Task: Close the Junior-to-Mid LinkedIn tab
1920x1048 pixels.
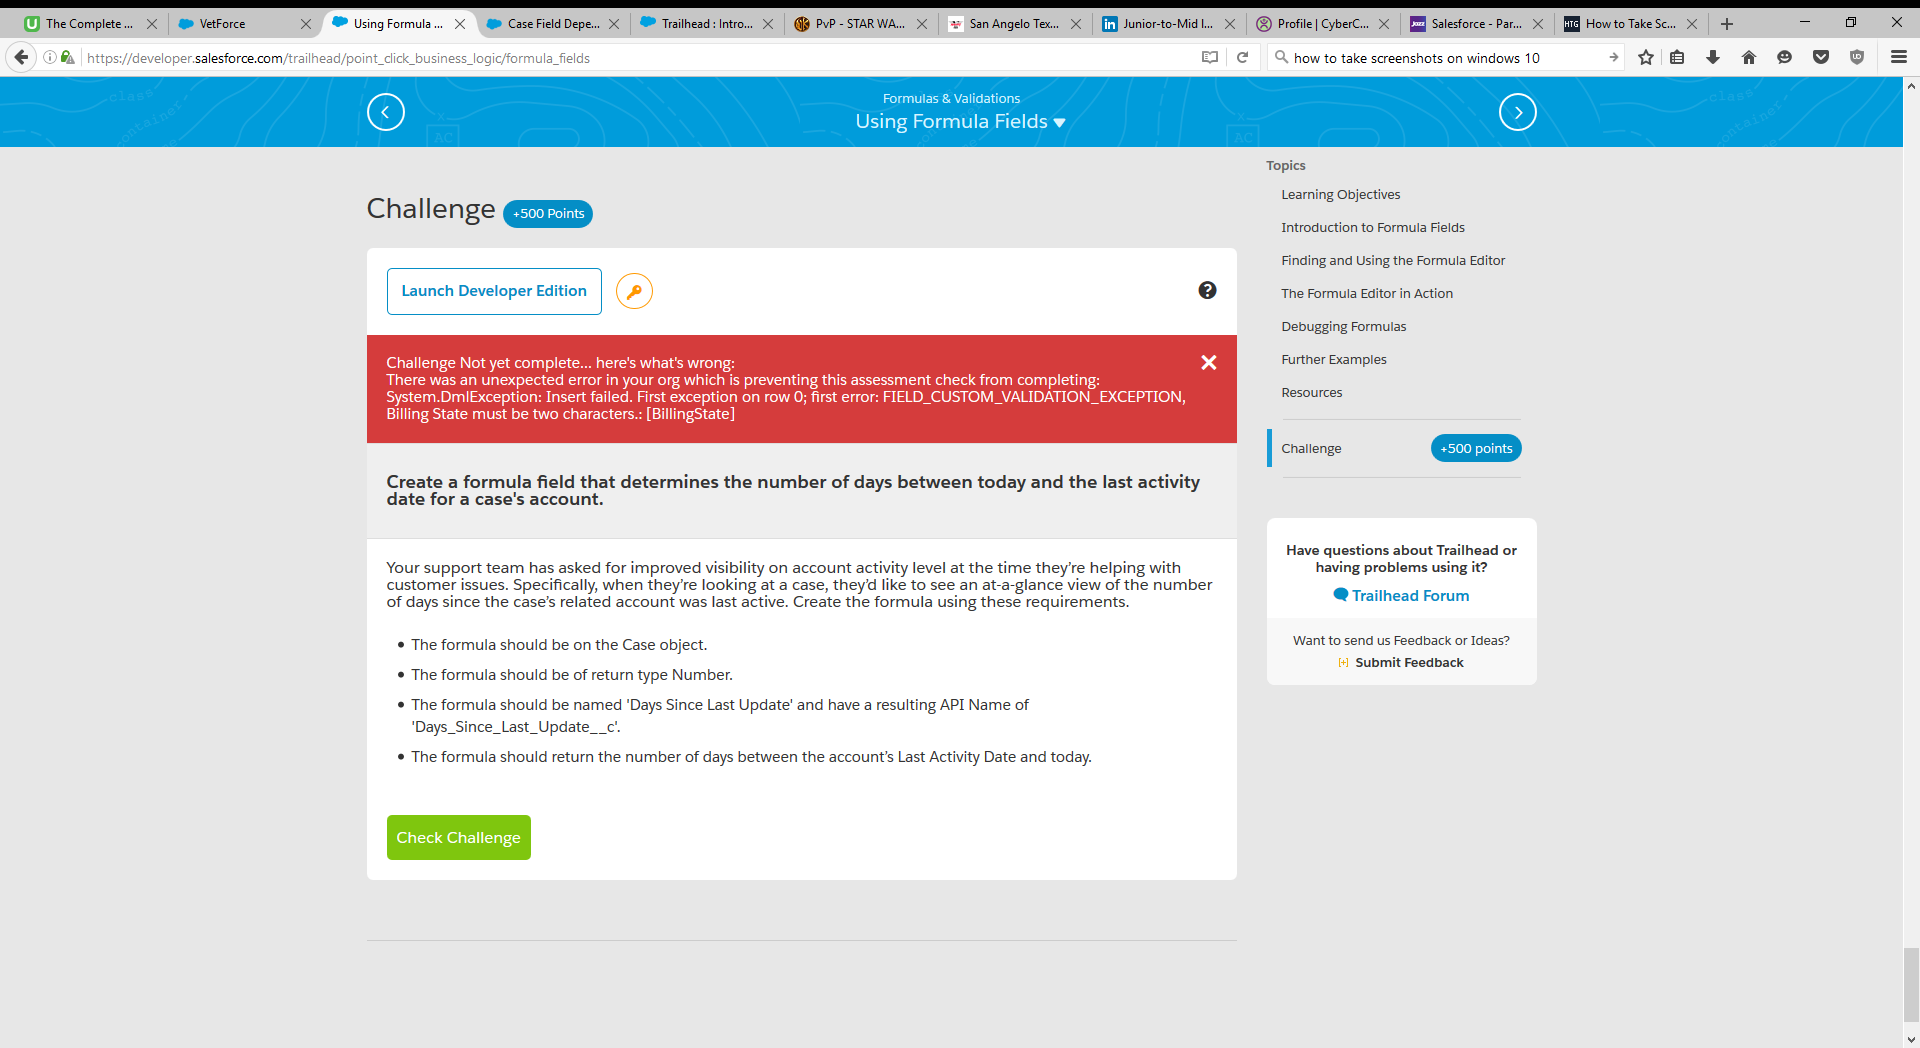Action: pos(1230,24)
